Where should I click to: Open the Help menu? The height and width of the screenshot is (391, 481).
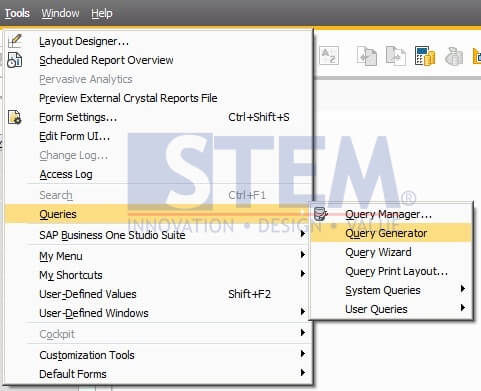pyautogui.click(x=102, y=13)
